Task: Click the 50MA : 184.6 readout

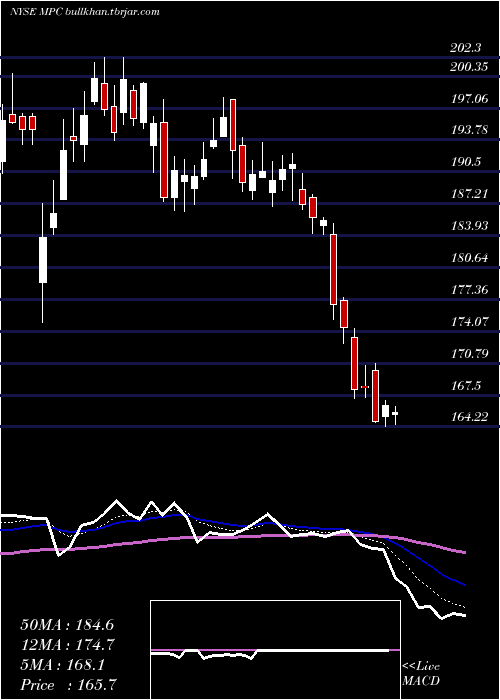Action: click(x=69, y=625)
